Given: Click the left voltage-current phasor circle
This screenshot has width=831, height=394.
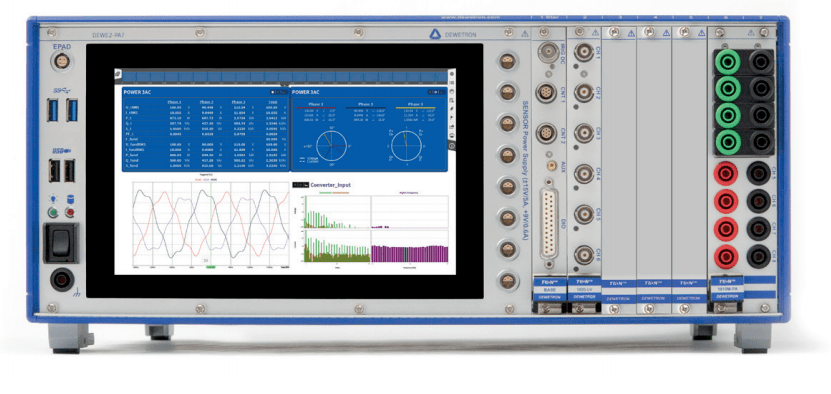Looking at the screenshot, I should pos(331,146).
